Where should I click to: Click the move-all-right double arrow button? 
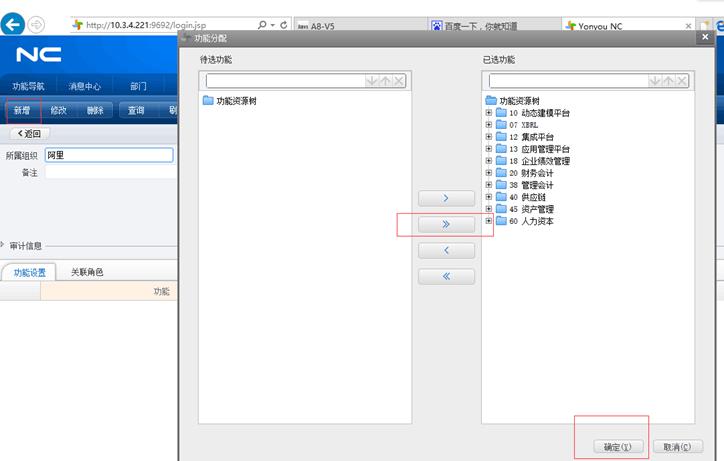click(x=445, y=225)
